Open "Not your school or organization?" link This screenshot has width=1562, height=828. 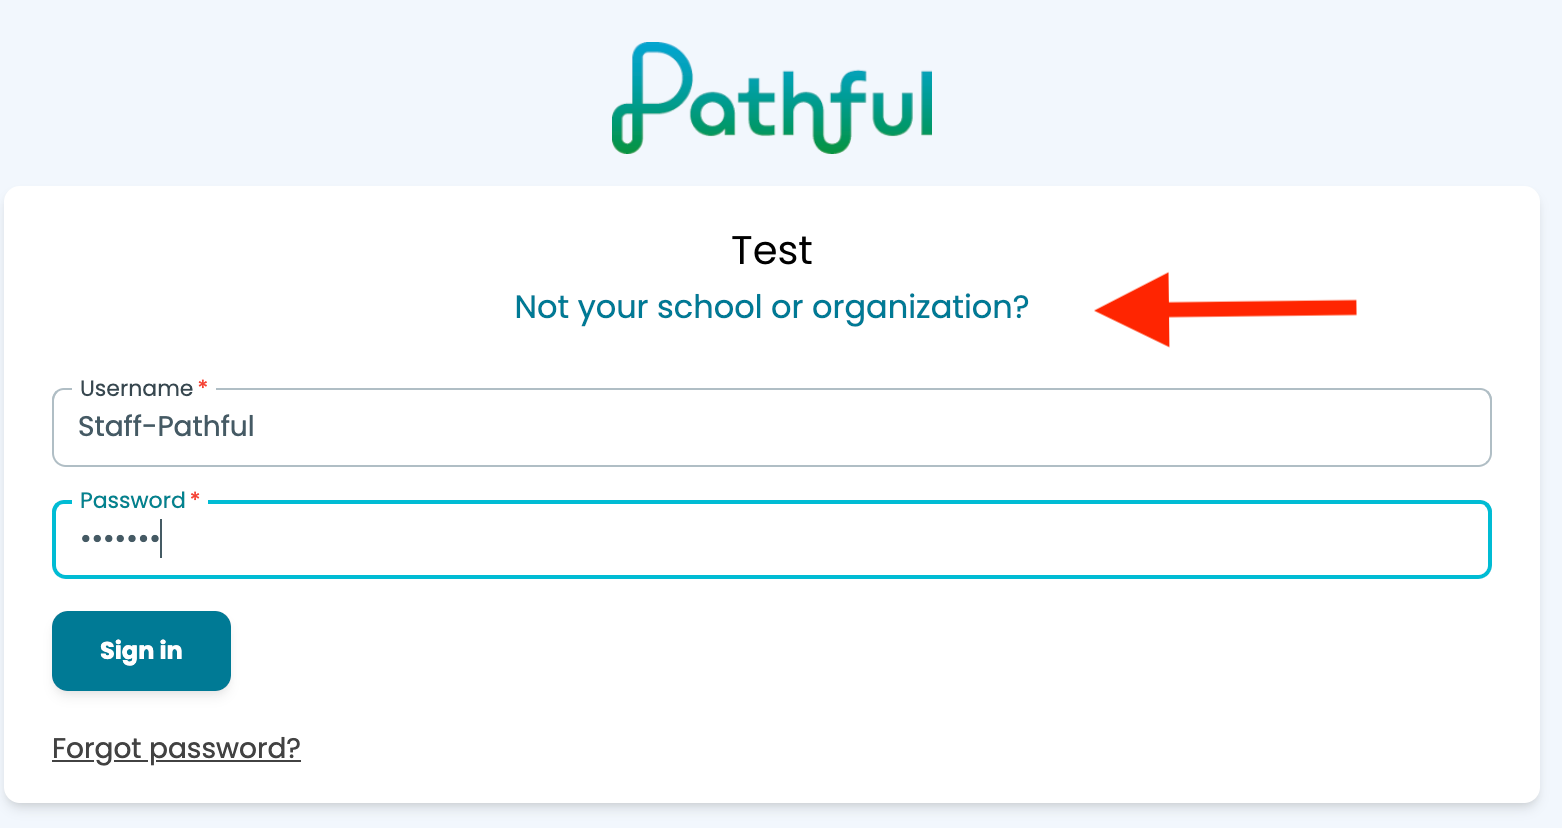tap(771, 307)
